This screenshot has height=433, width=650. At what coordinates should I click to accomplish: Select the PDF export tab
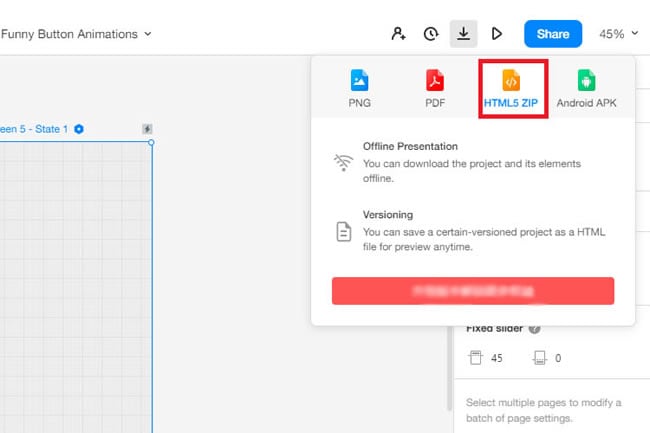pyautogui.click(x=435, y=89)
